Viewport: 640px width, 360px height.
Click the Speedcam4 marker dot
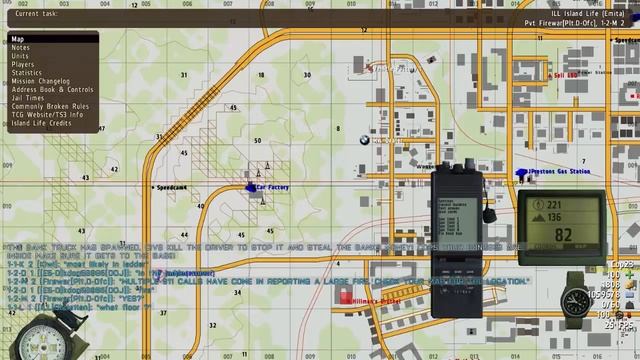[x=153, y=188]
